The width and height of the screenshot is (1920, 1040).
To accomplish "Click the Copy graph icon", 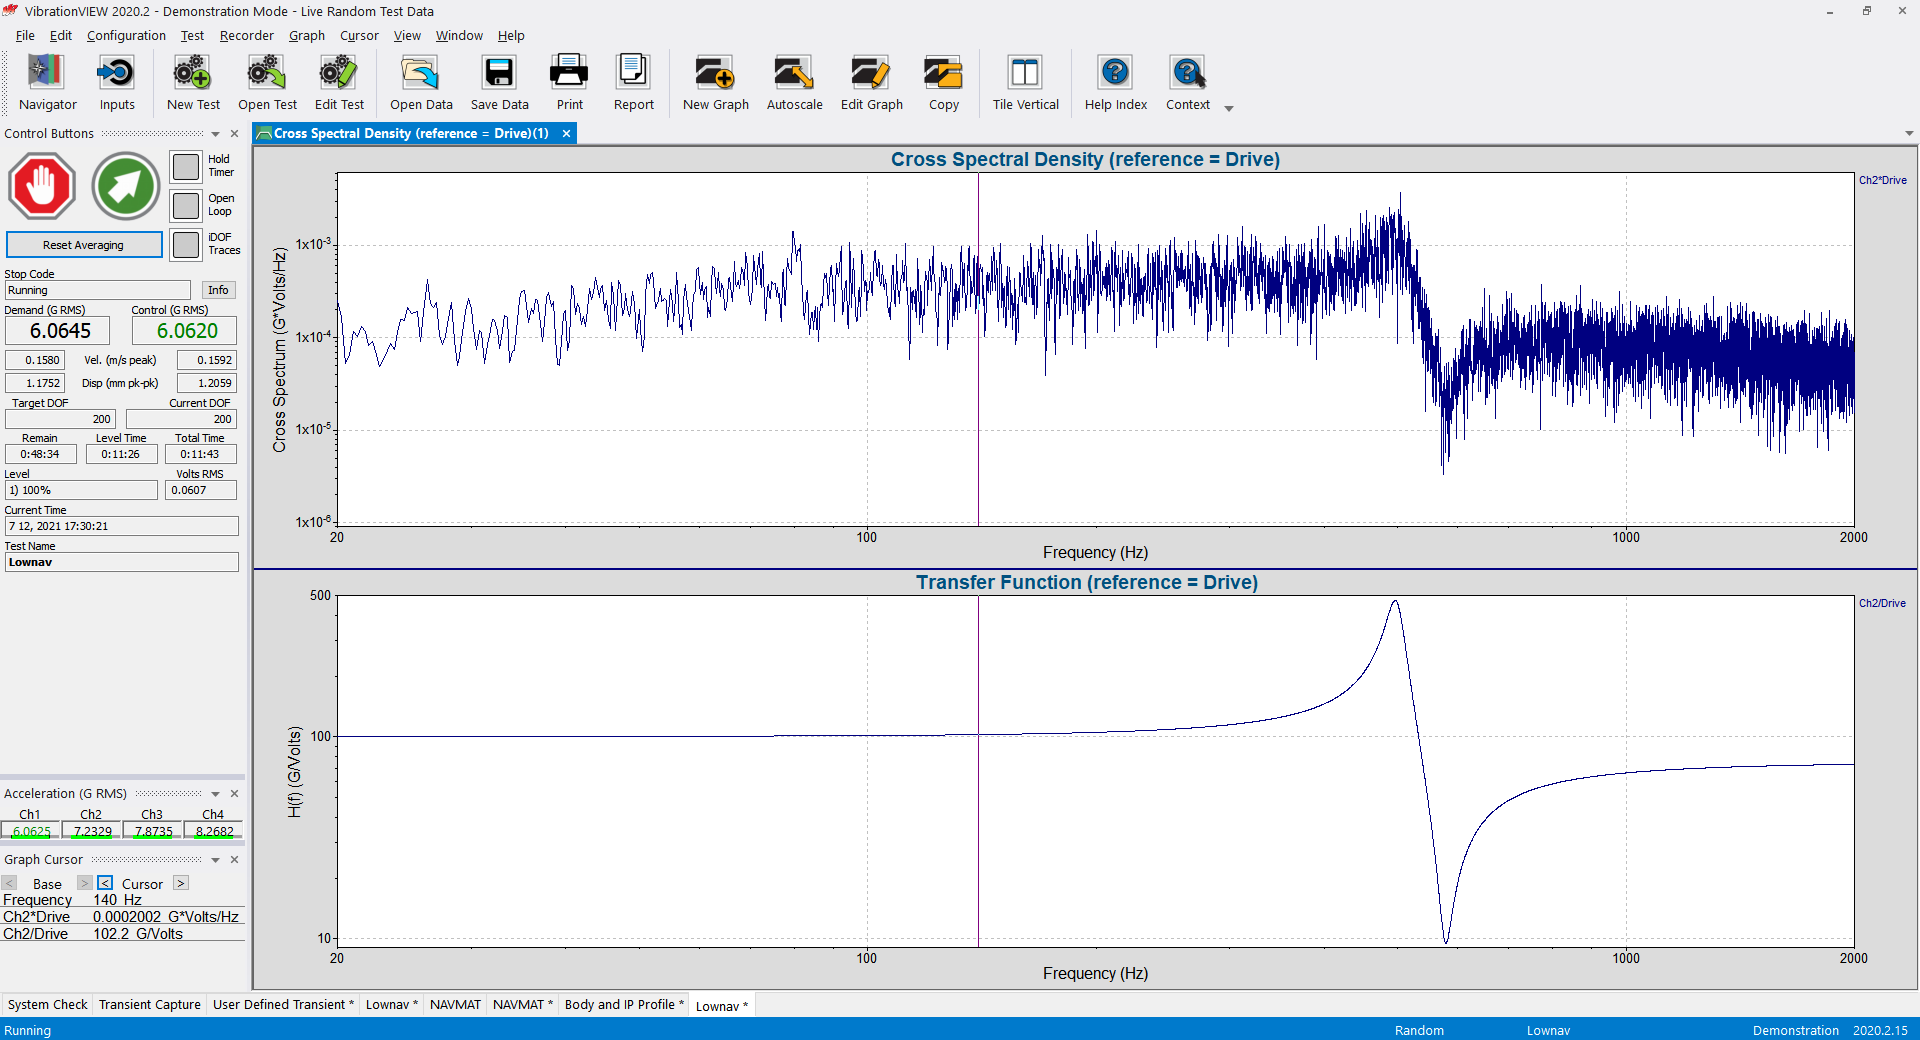I will tap(943, 82).
